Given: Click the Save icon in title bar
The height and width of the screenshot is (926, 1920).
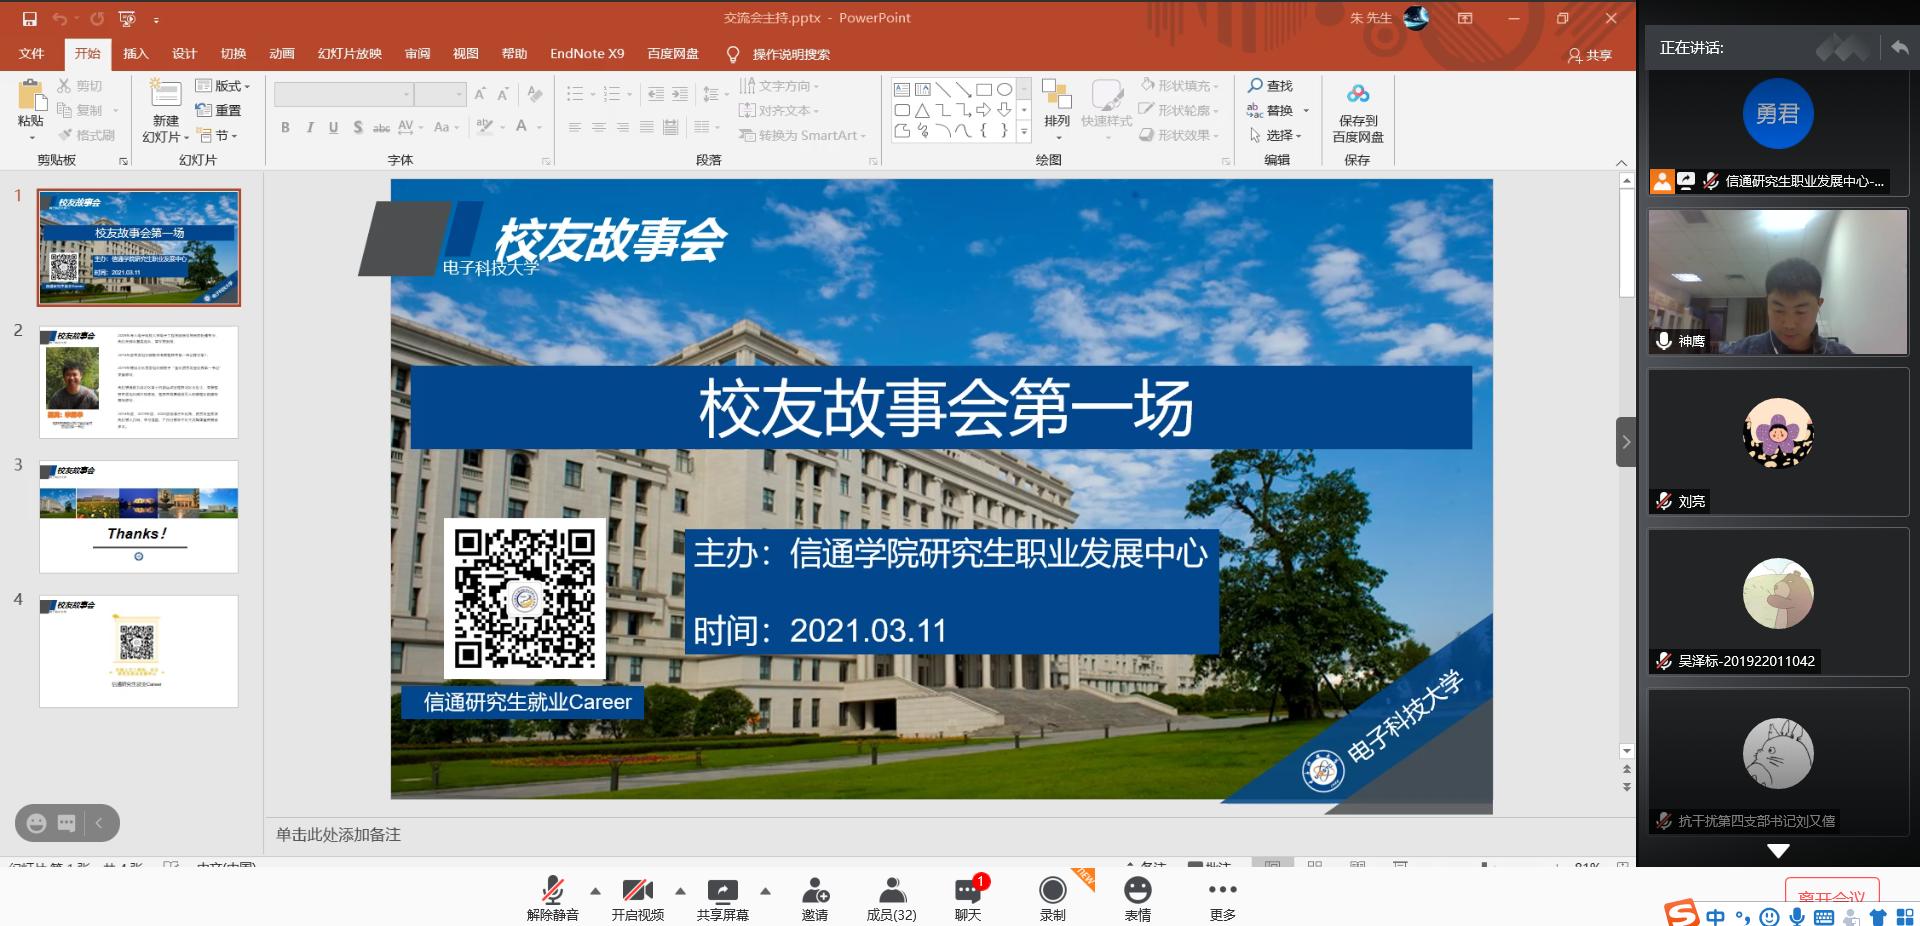Looking at the screenshot, I should 29,18.
